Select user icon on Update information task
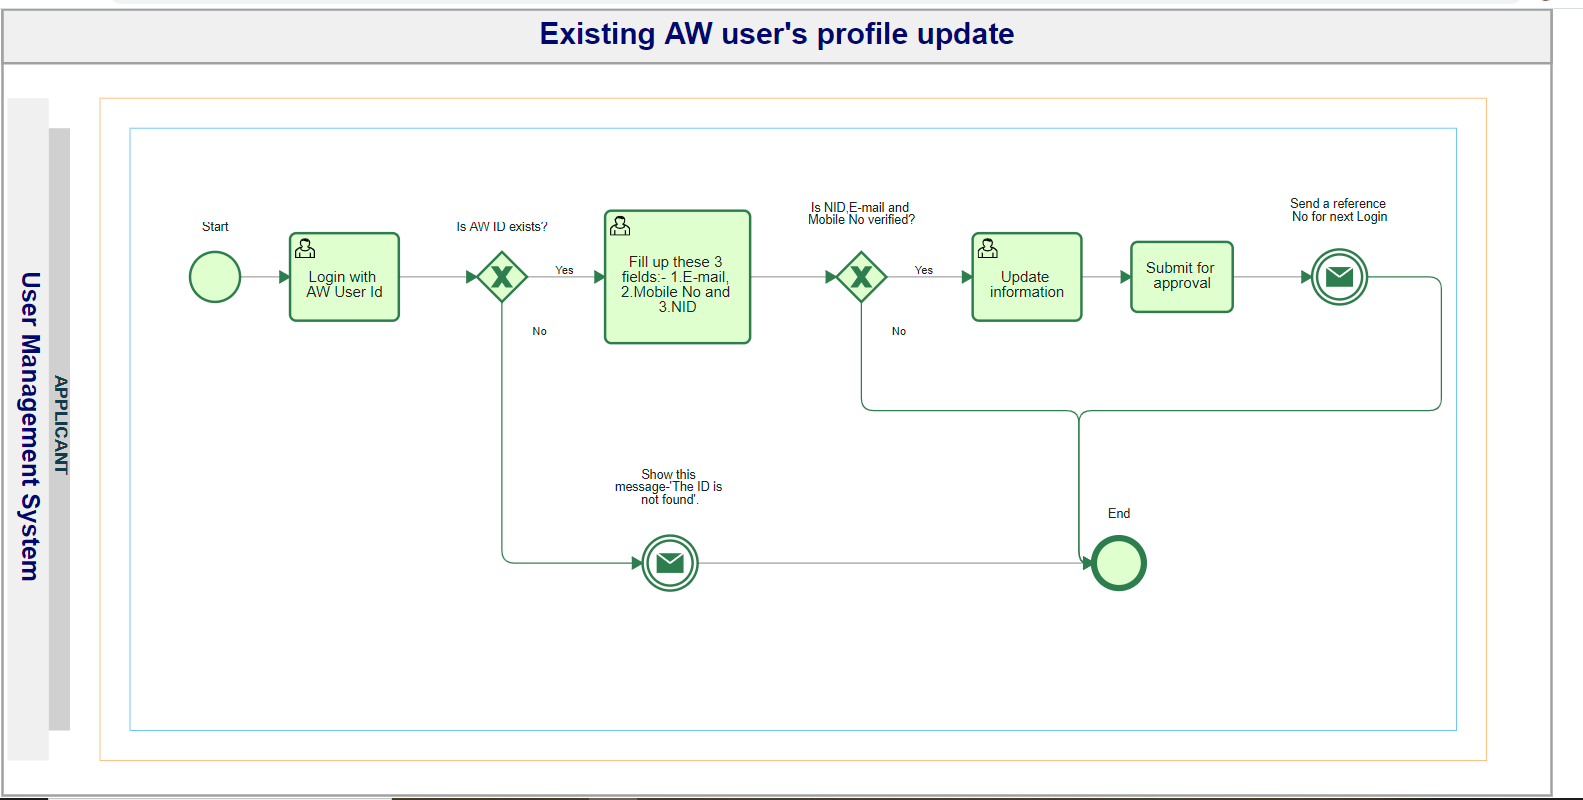 pyautogui.click(x=988, y=248)
